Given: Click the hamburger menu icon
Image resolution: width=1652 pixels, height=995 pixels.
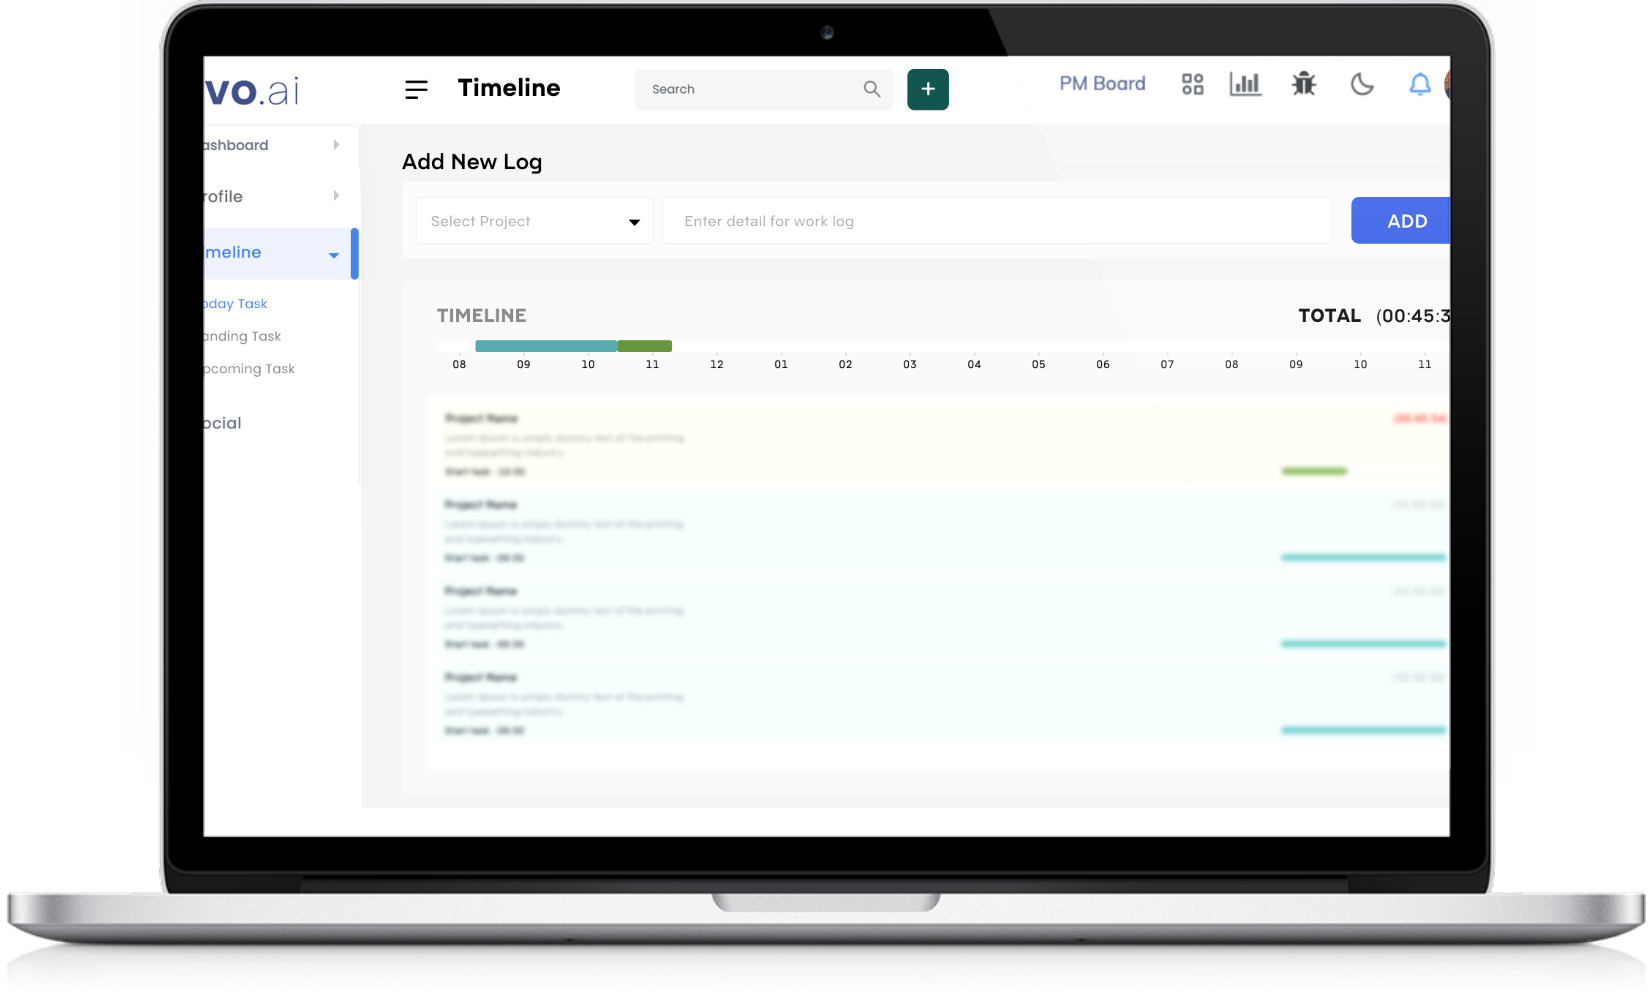Looking at the screenshot, I should [x=416, y=90].
